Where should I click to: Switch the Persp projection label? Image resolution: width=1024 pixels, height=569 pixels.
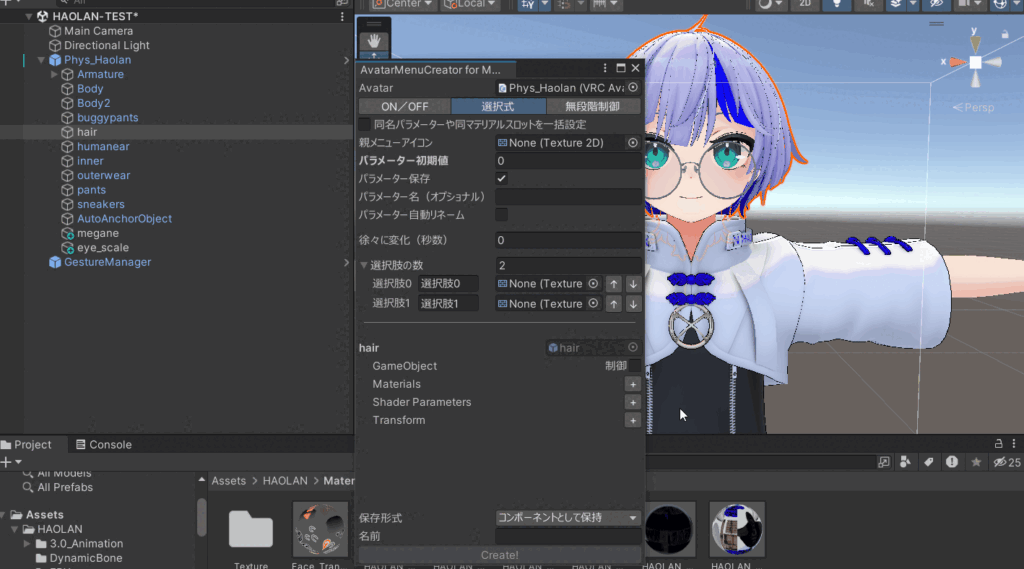click(973, 107)
